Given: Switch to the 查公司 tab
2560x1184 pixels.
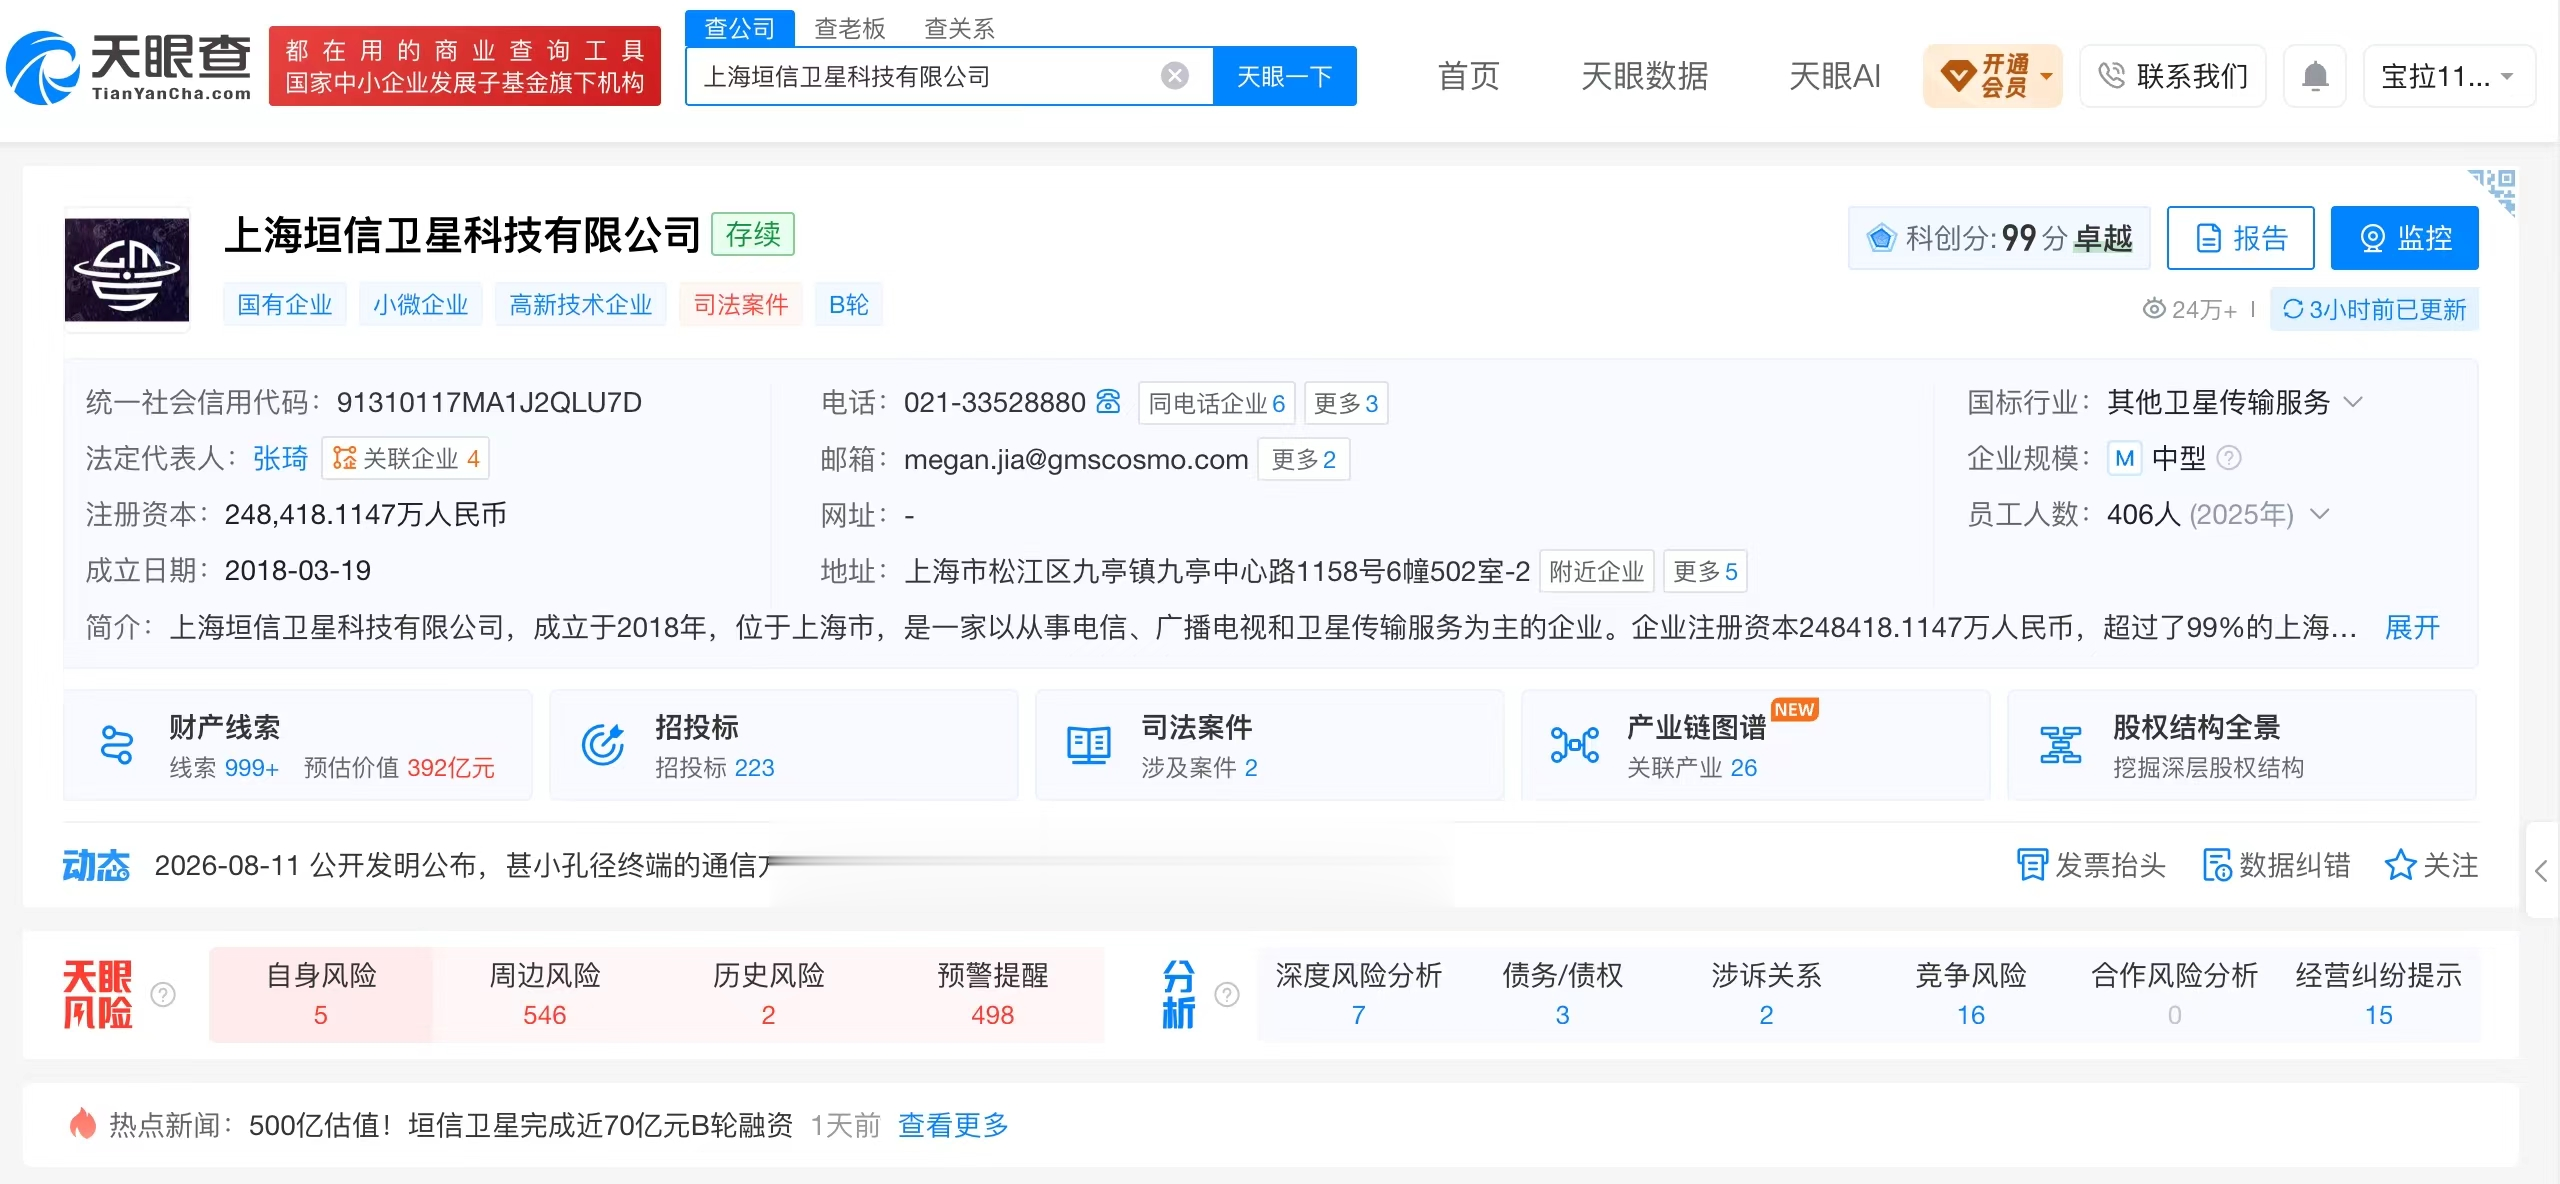Looking at the screenshot, I should (740, 28).
